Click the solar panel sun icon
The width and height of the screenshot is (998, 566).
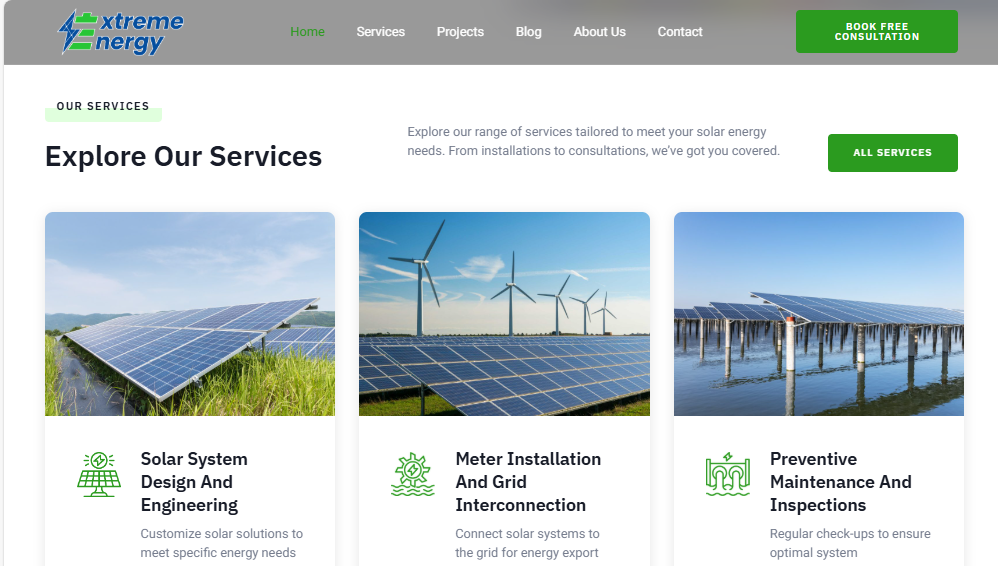(99, 474)
